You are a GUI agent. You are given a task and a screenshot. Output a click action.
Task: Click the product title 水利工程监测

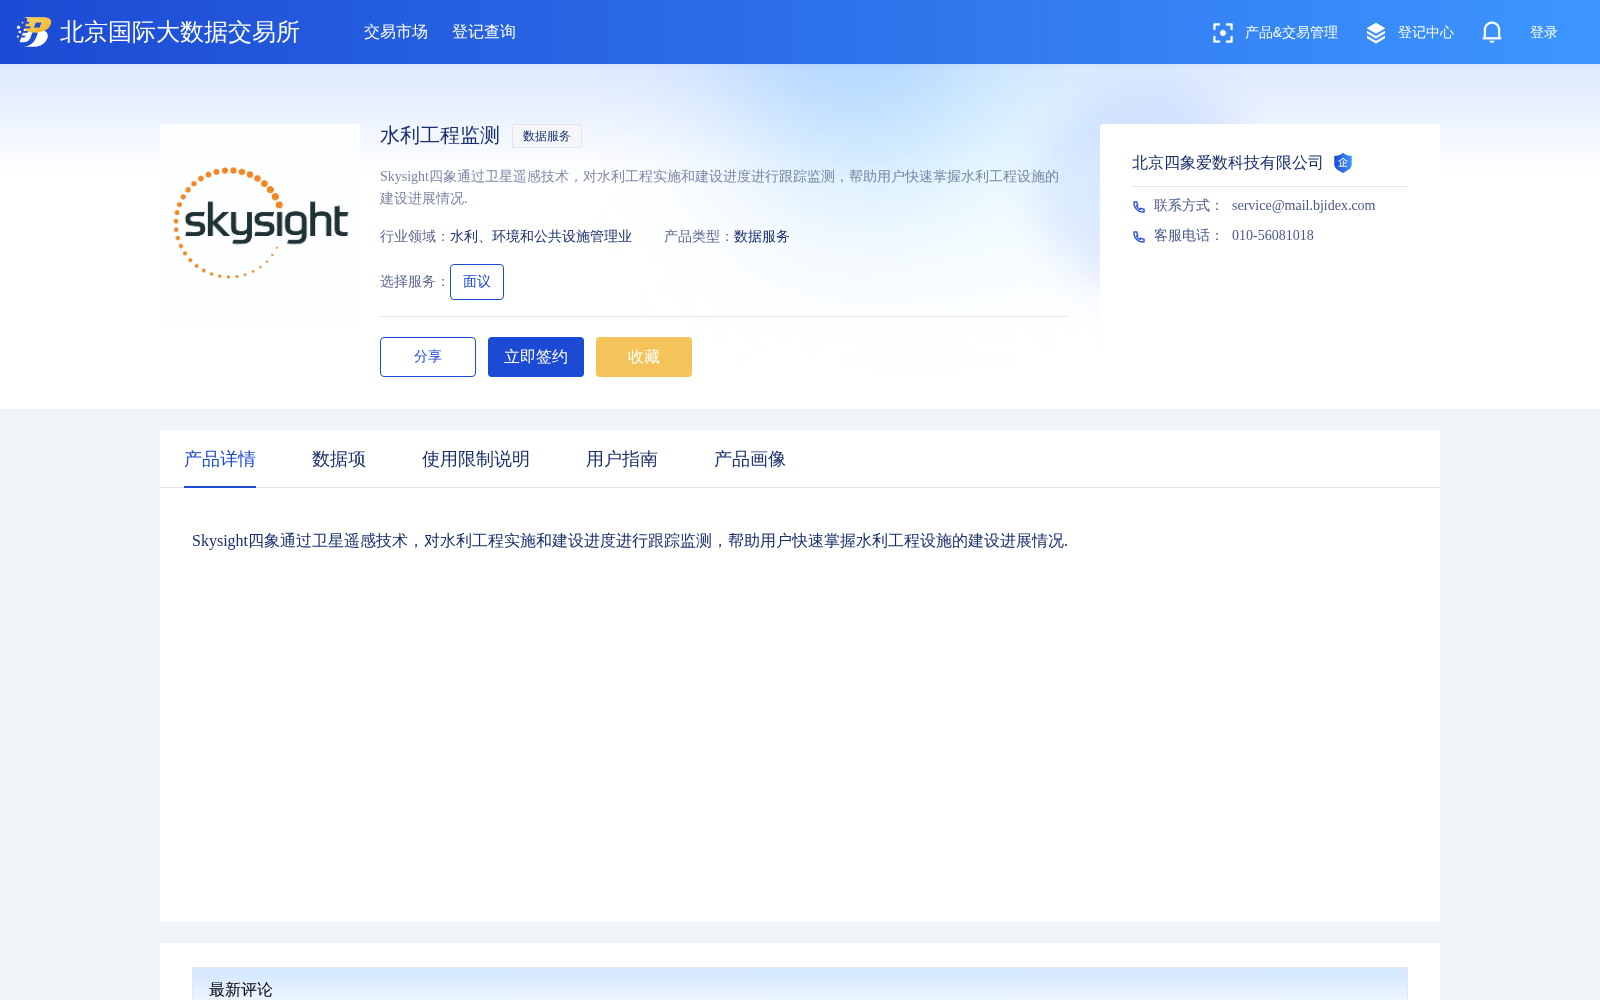point(440,136)
